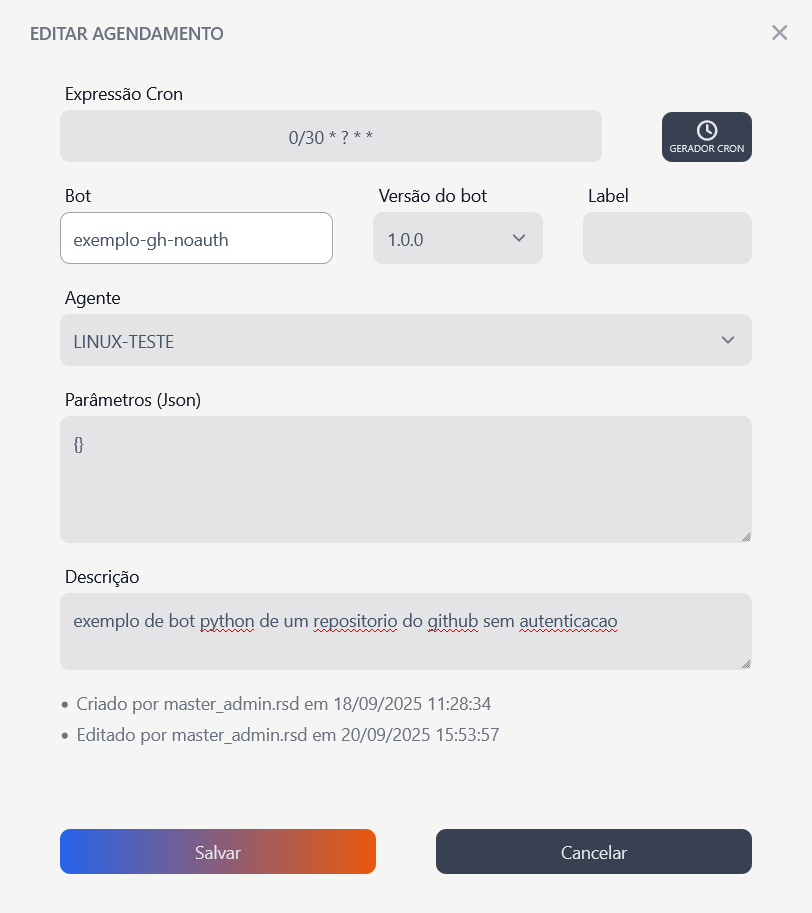Select the Bot field containing exemplo-gh-noauth

pyautogui.click(x=196, y=238)
